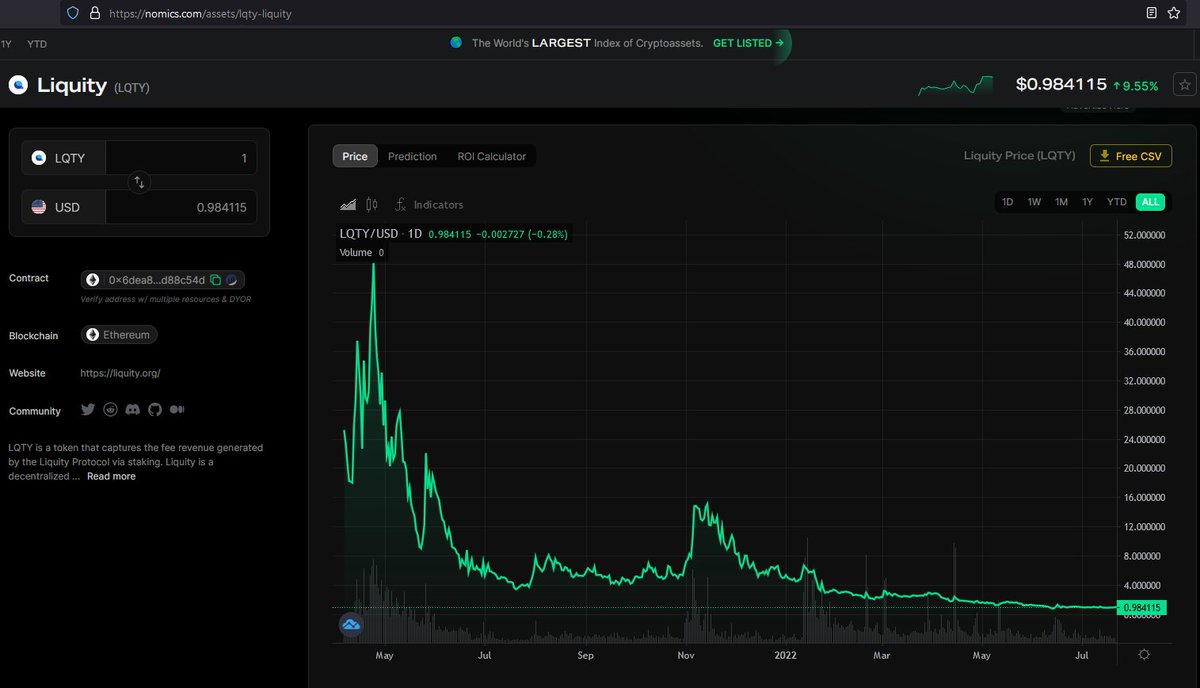Open the Indicators menu

(x=438, y=204)
